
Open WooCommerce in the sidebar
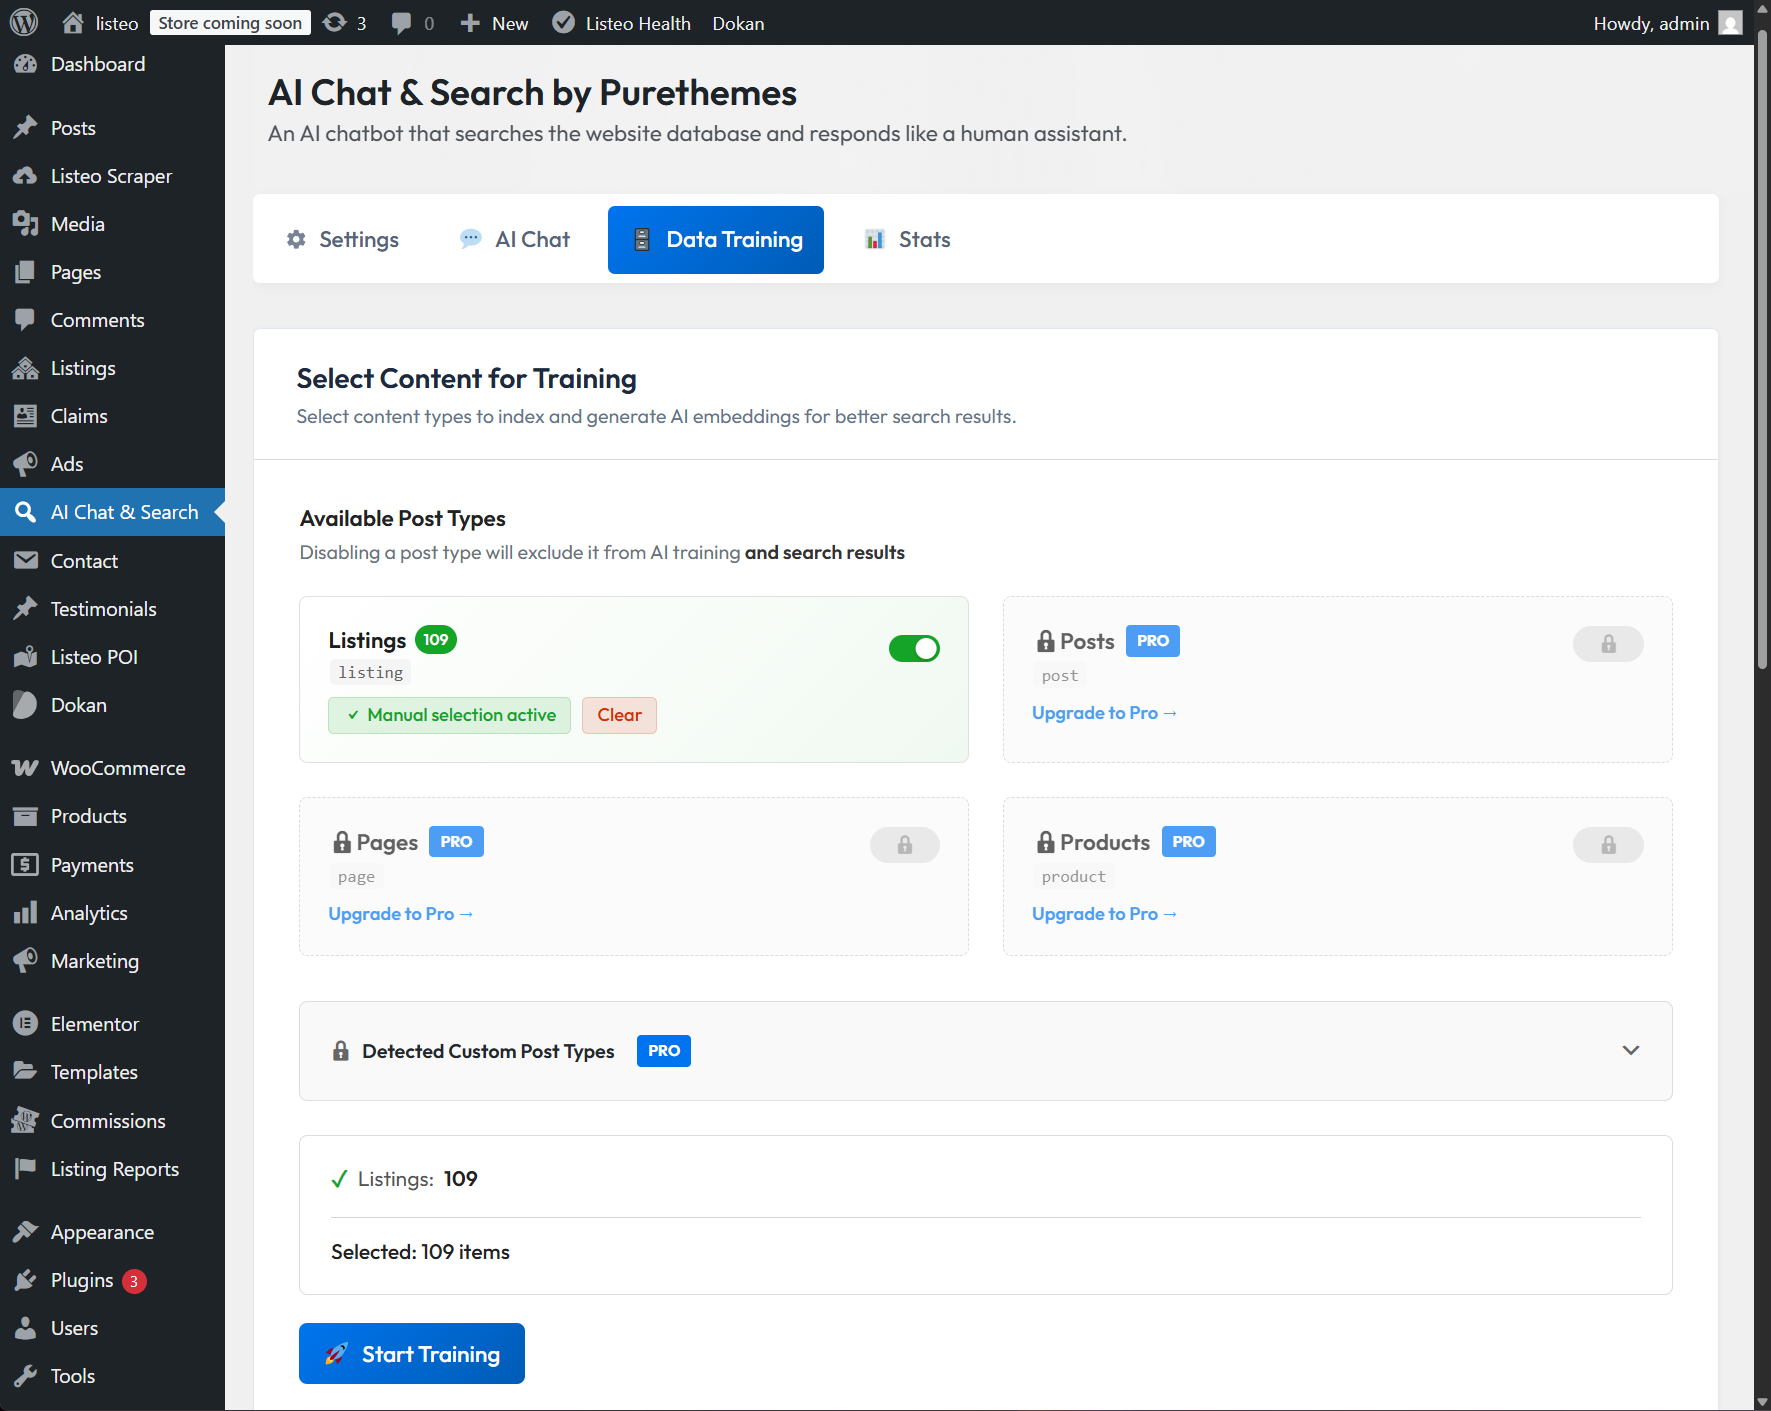tap(117, 768)
